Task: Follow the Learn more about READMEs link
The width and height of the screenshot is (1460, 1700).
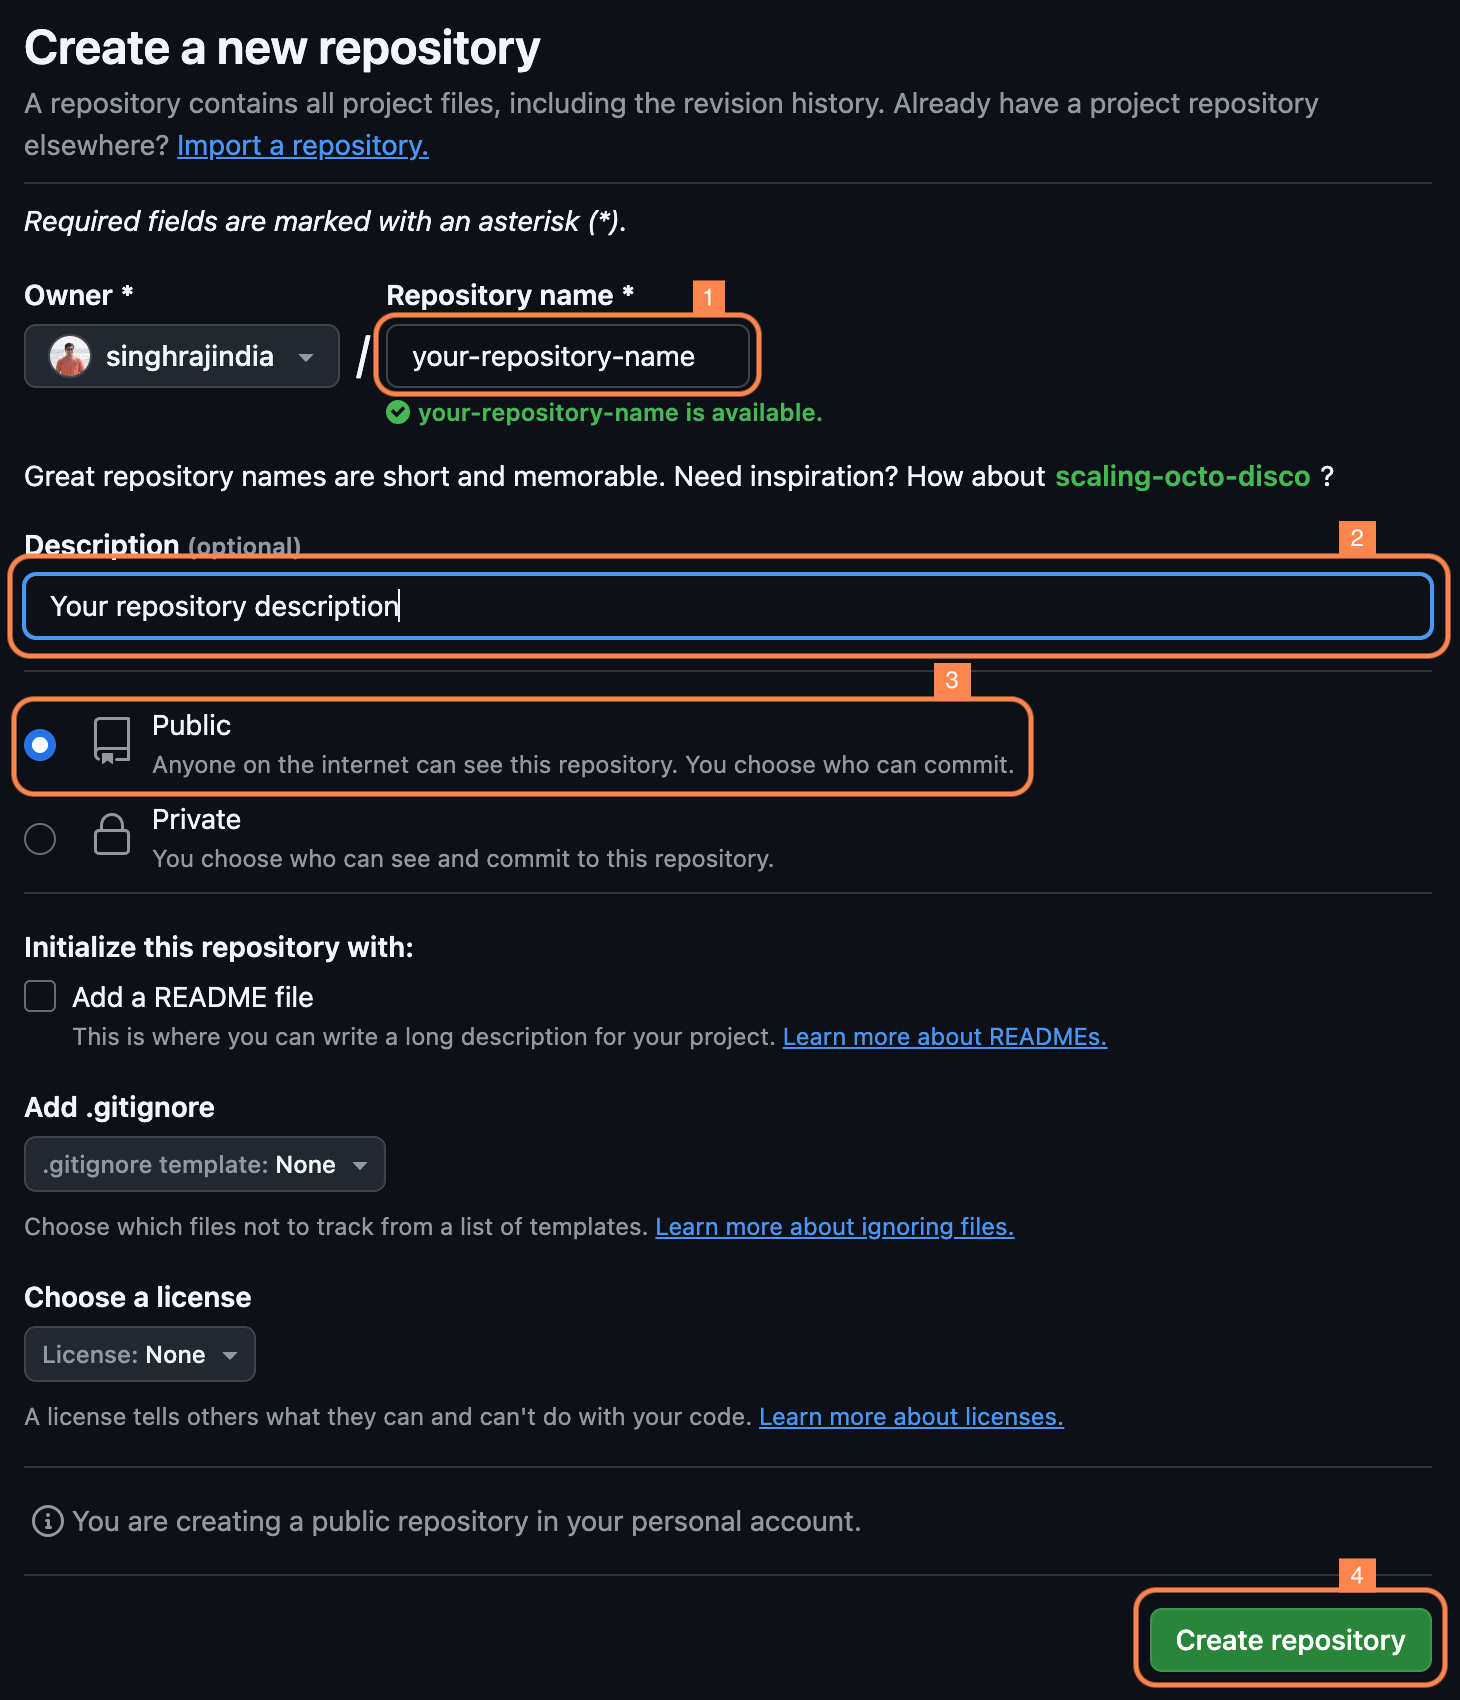Action: (x=944, y=1037)
